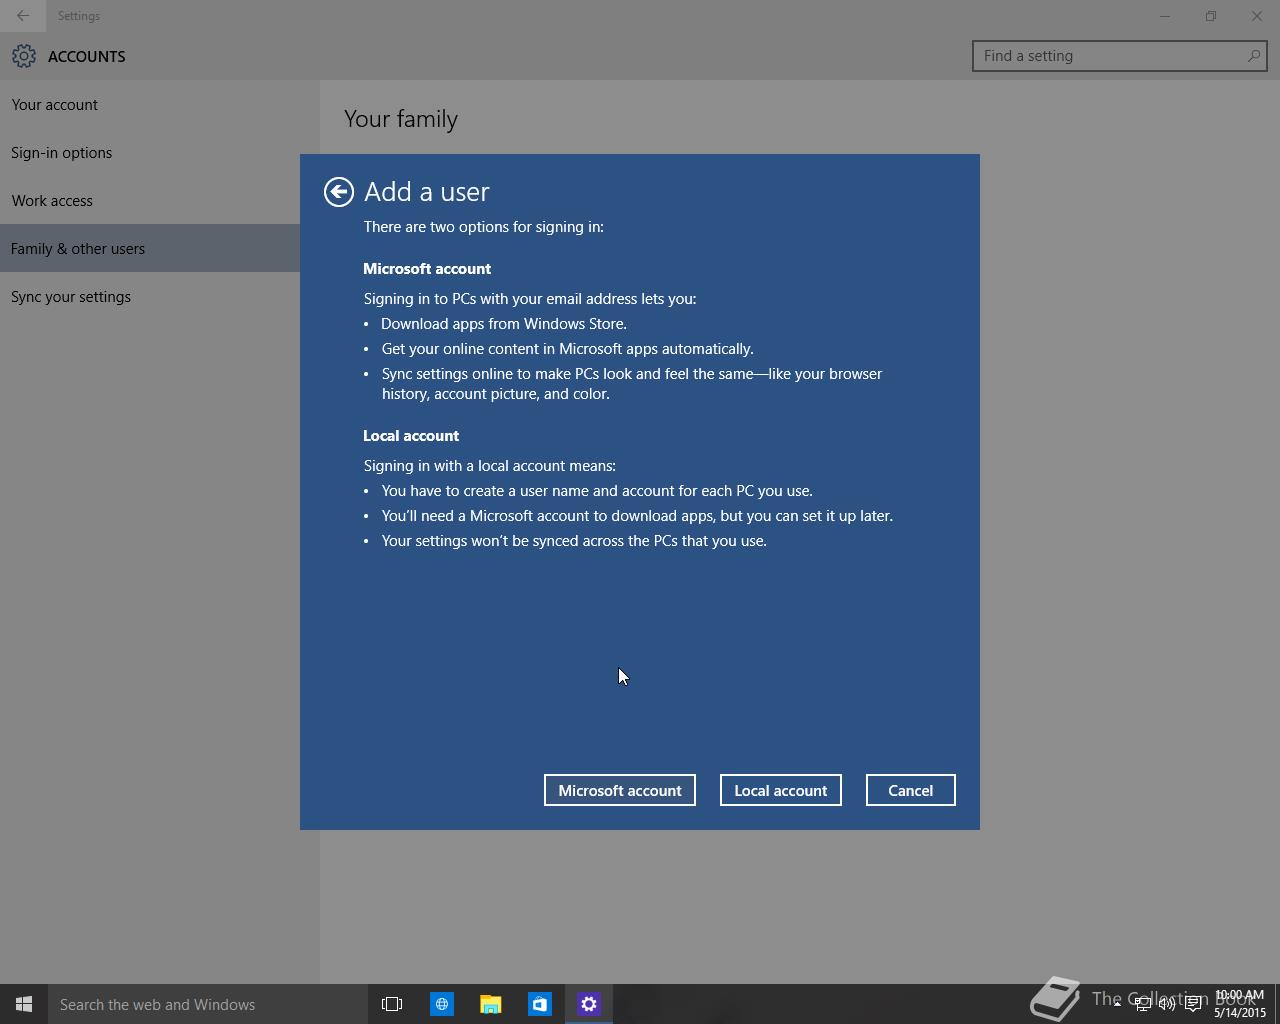Open Task View from the taskbar
Screen dimensions: 1280x1024
click(x=392, y=1004)
